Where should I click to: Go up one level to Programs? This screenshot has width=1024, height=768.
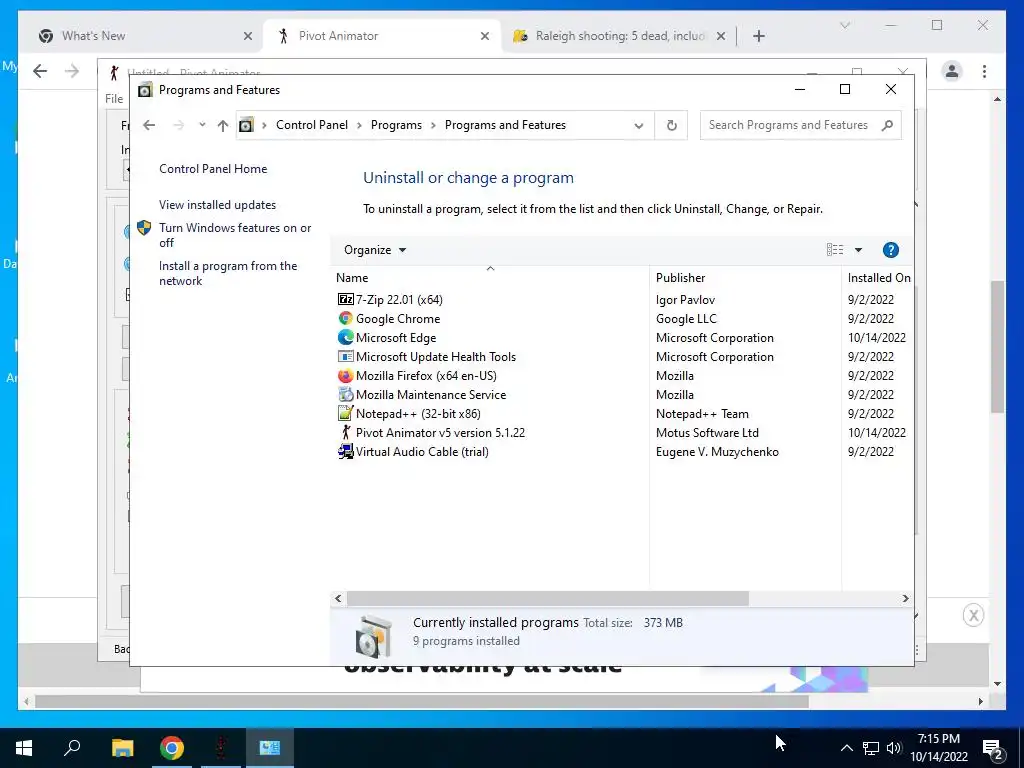coord(223,125)
